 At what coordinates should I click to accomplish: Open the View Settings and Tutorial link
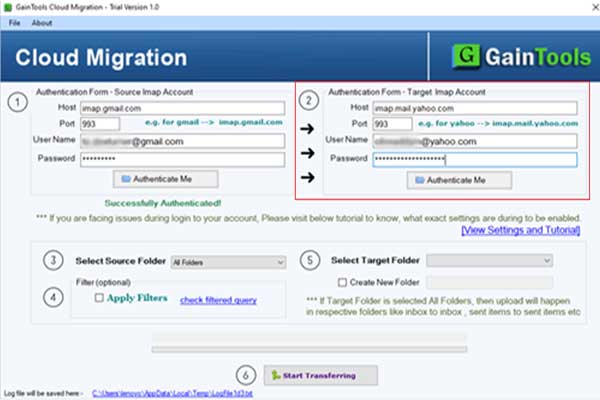(521, 230)
